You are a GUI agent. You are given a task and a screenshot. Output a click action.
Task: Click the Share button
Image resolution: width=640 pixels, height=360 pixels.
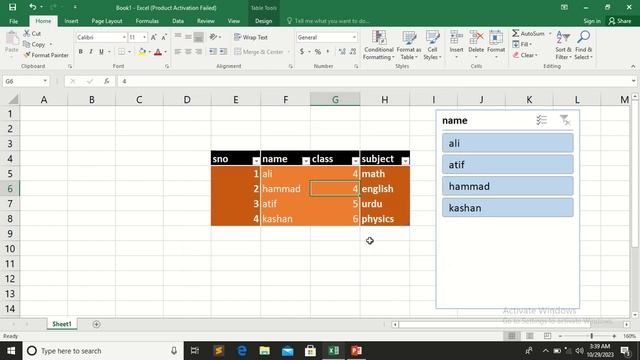(620, 21)
